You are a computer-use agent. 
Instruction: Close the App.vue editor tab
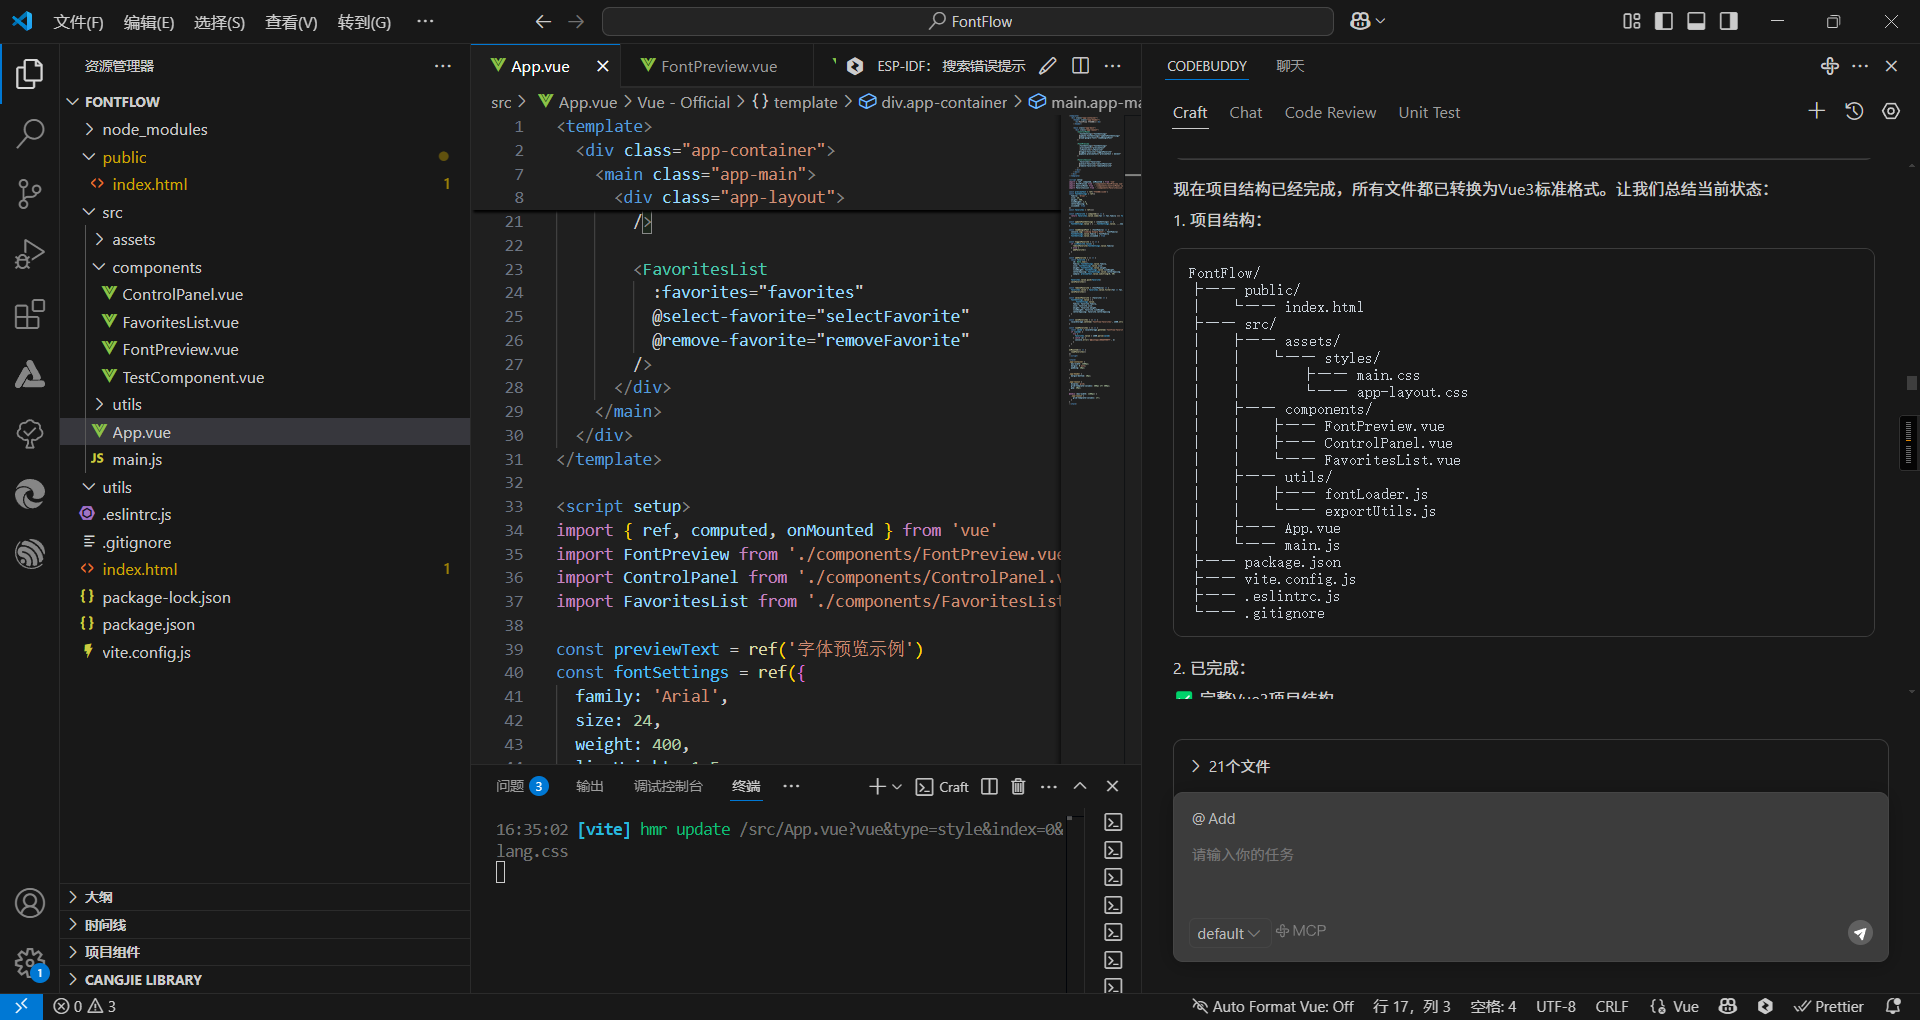(x=602, y=66)
